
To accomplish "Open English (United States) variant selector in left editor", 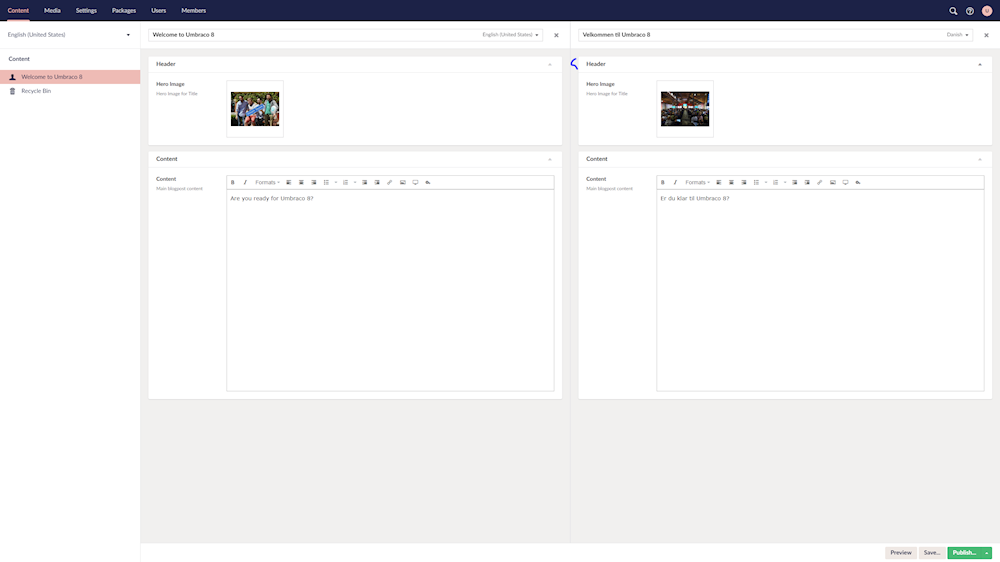I will tap(510, 35).
